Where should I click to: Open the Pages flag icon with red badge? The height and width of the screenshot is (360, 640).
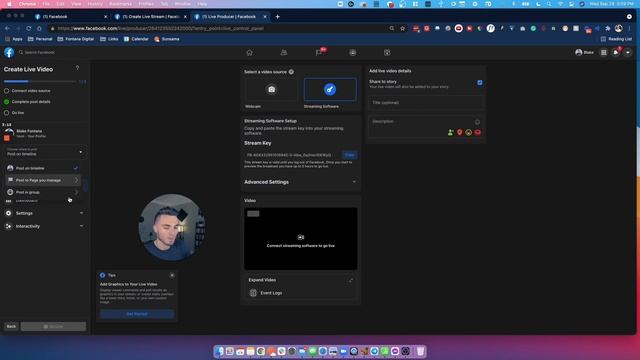[x=319, y=52]
